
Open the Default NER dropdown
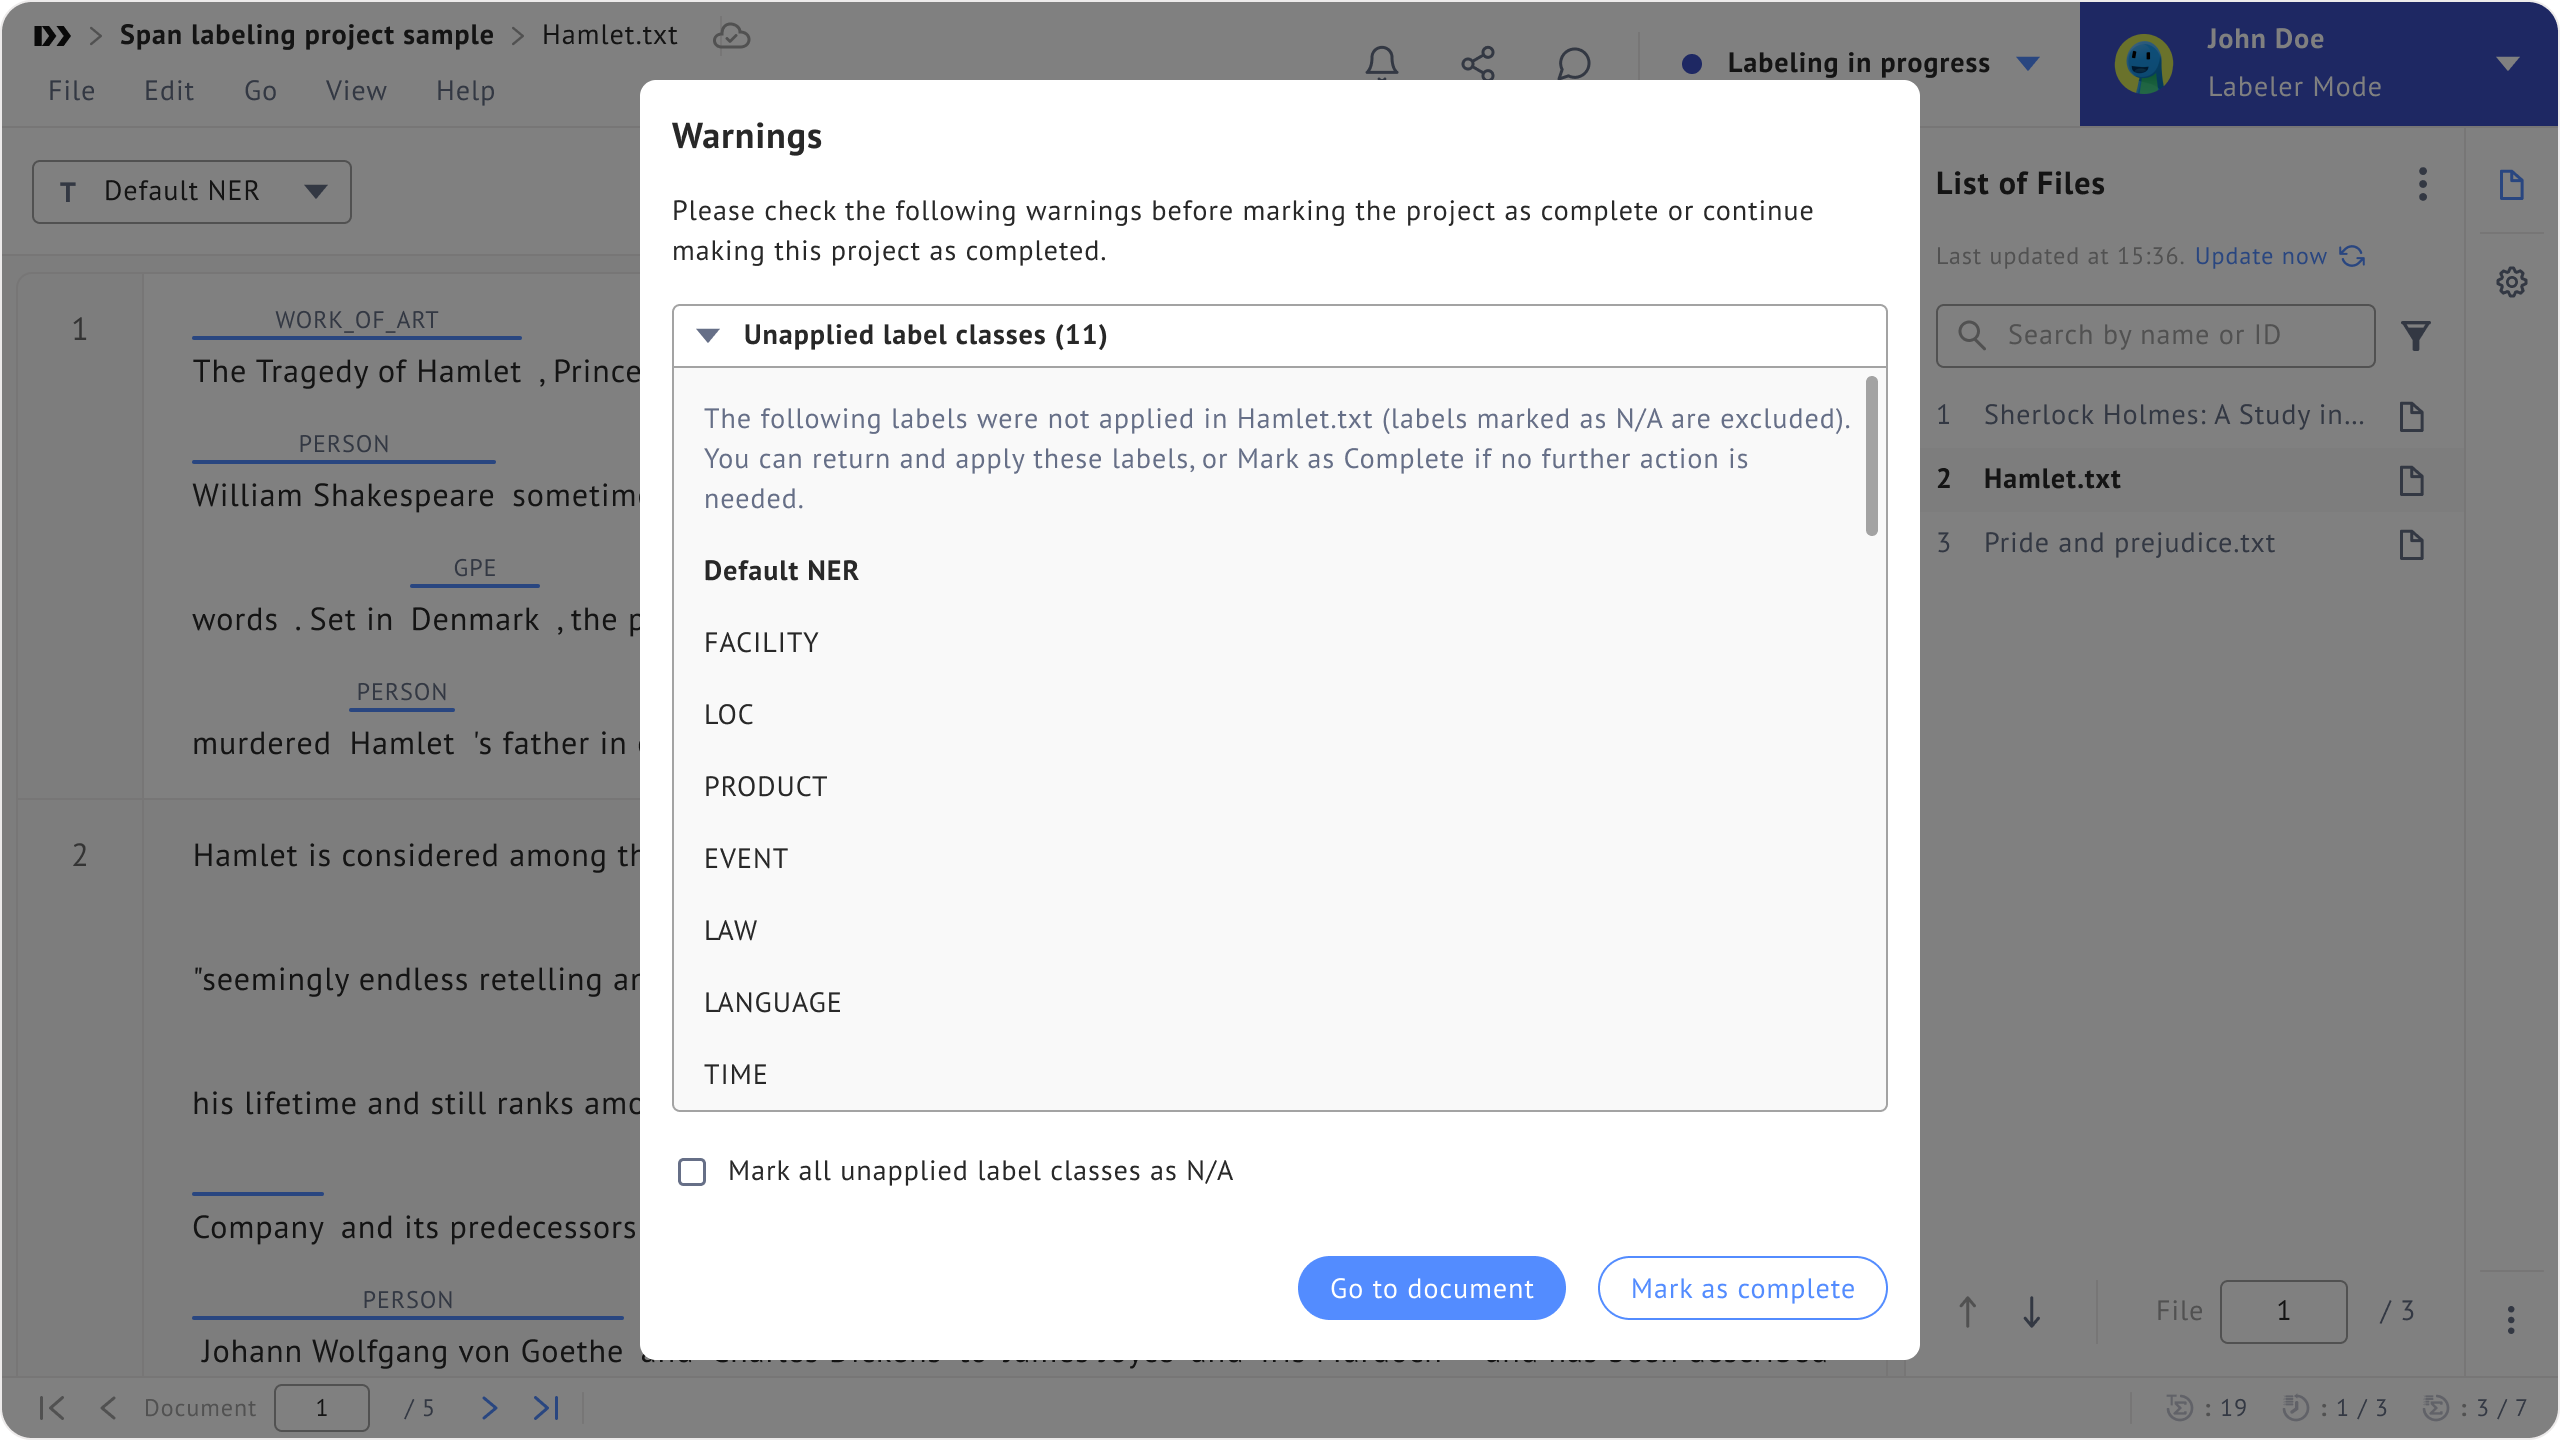[x=191, y=191]
